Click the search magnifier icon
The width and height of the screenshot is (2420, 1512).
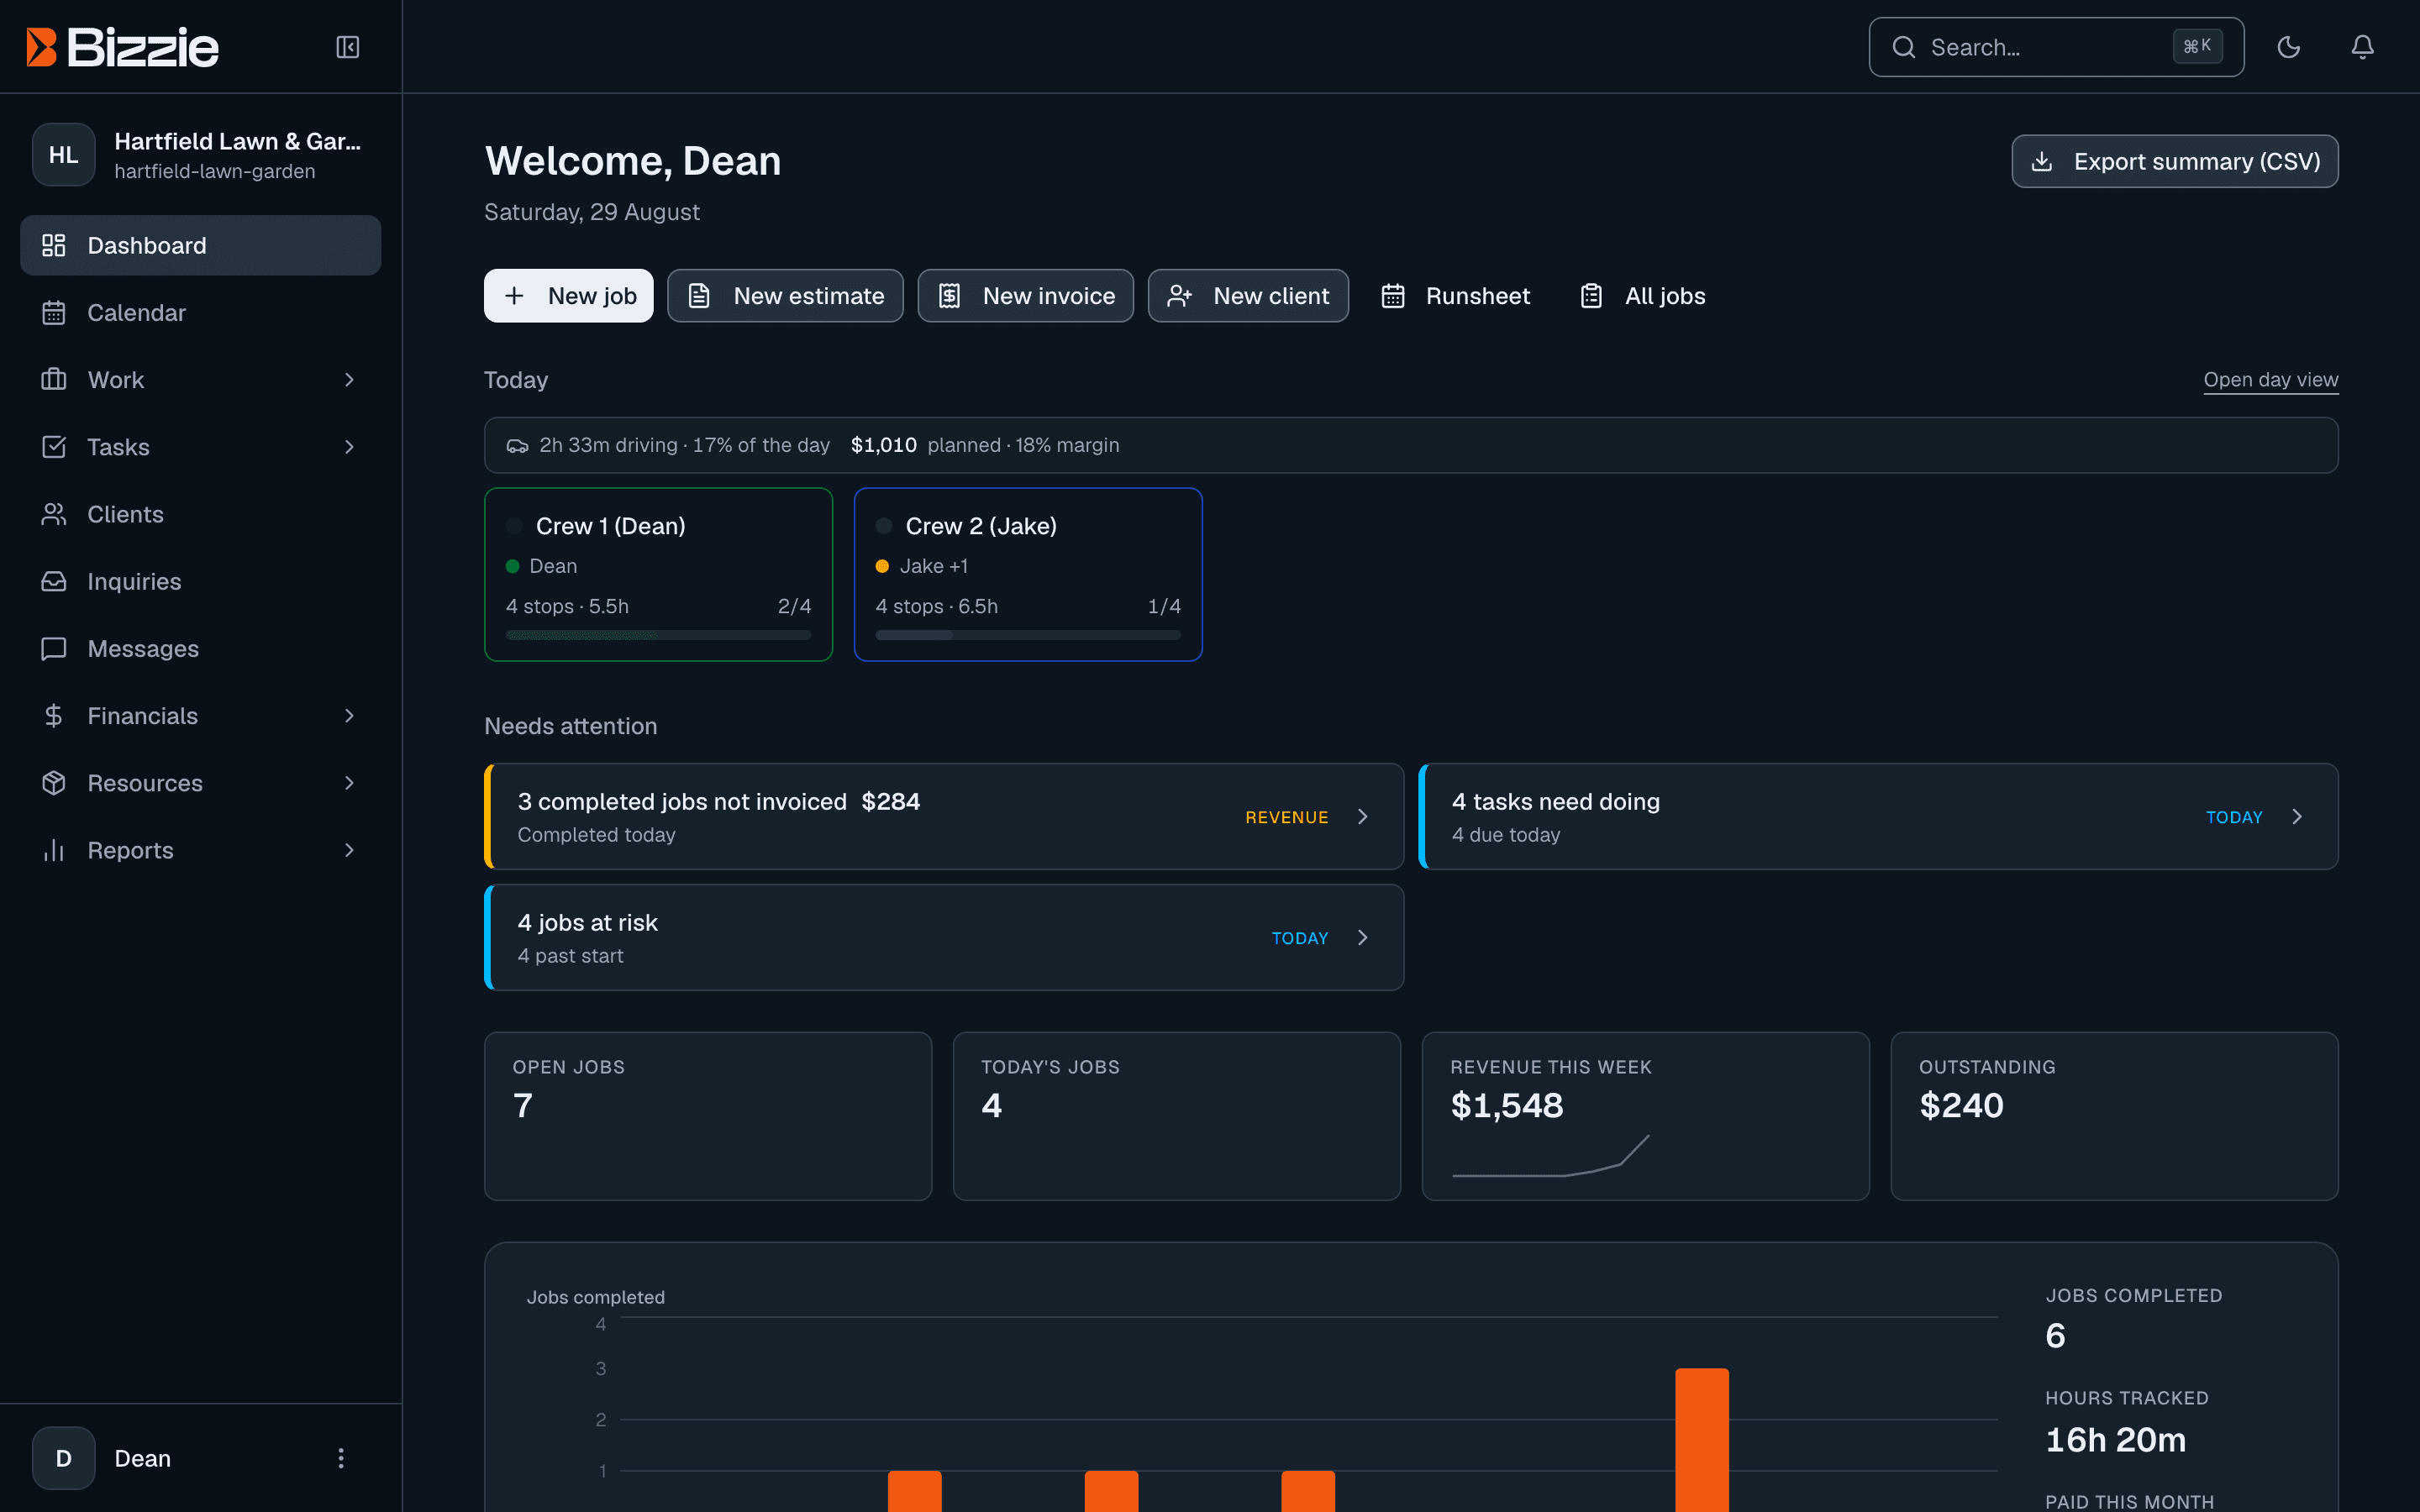1904,47
